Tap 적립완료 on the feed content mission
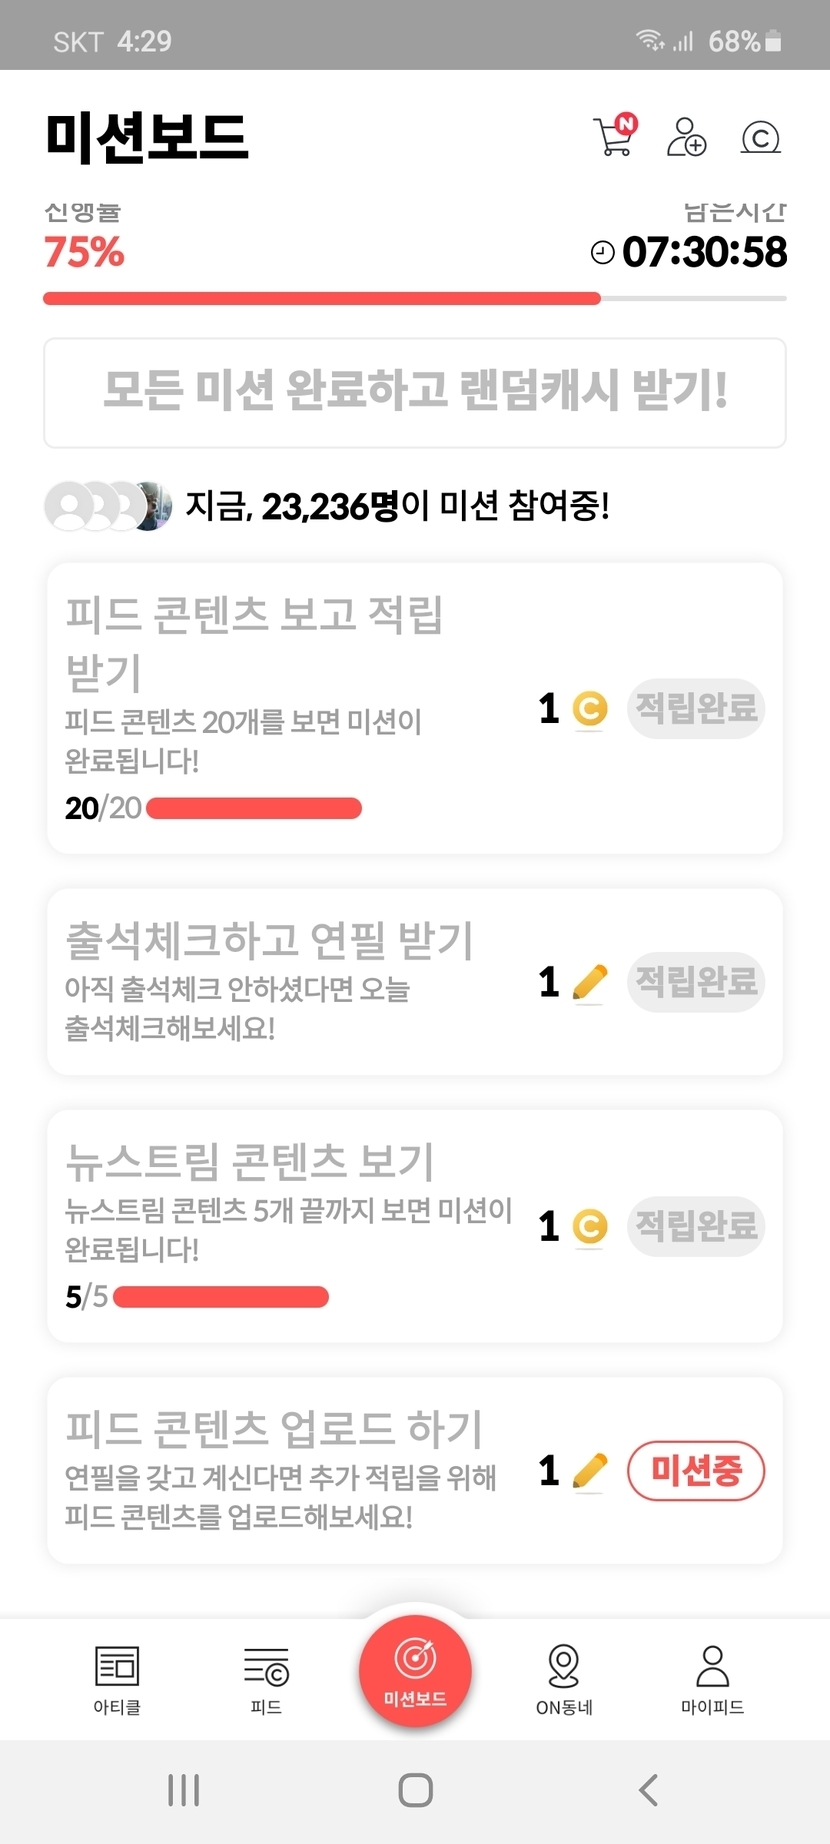830x1844 pixels. (x=696, y=709)
